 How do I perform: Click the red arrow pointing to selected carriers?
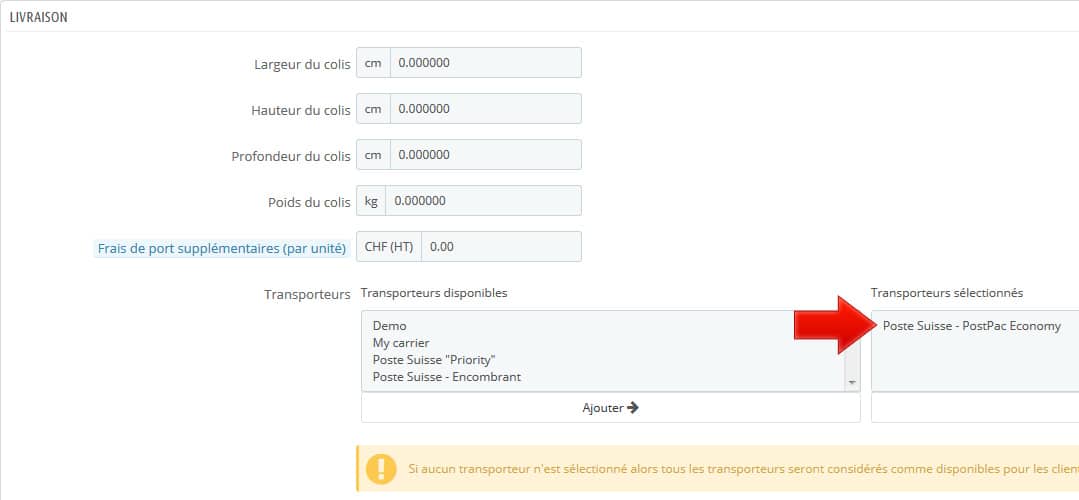pyautogui.click(x=832, y=325)
